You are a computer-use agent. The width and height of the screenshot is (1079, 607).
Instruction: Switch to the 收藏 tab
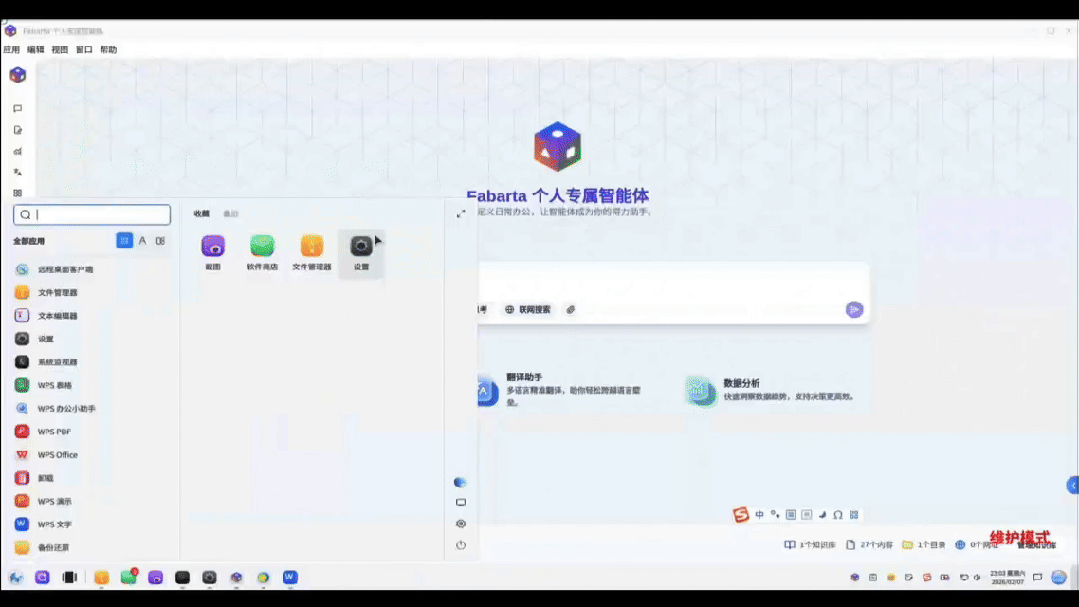(202, 214)
